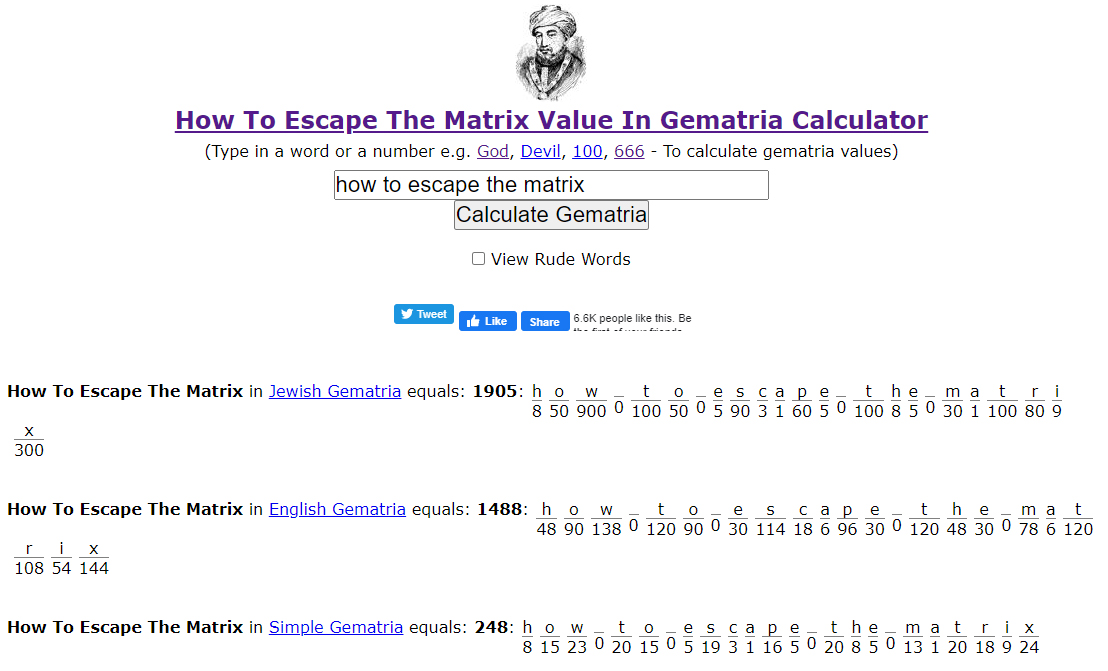1108x671 pixels.
Task: Open the '666' example number link
Action: pyautogui.click(x=629, y=152)
